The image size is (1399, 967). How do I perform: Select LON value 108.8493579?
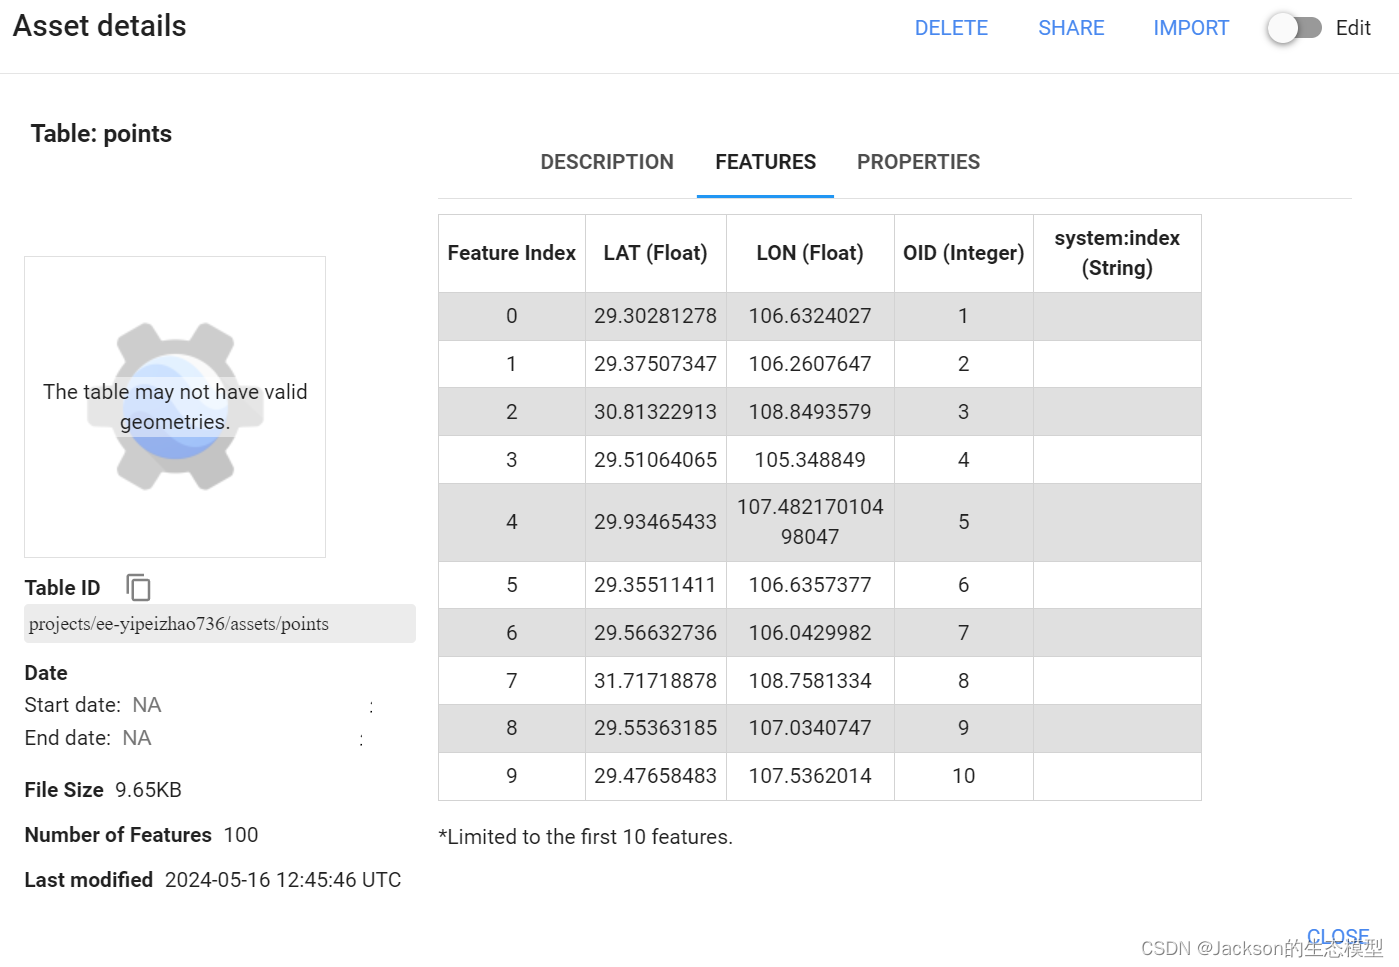810,412
